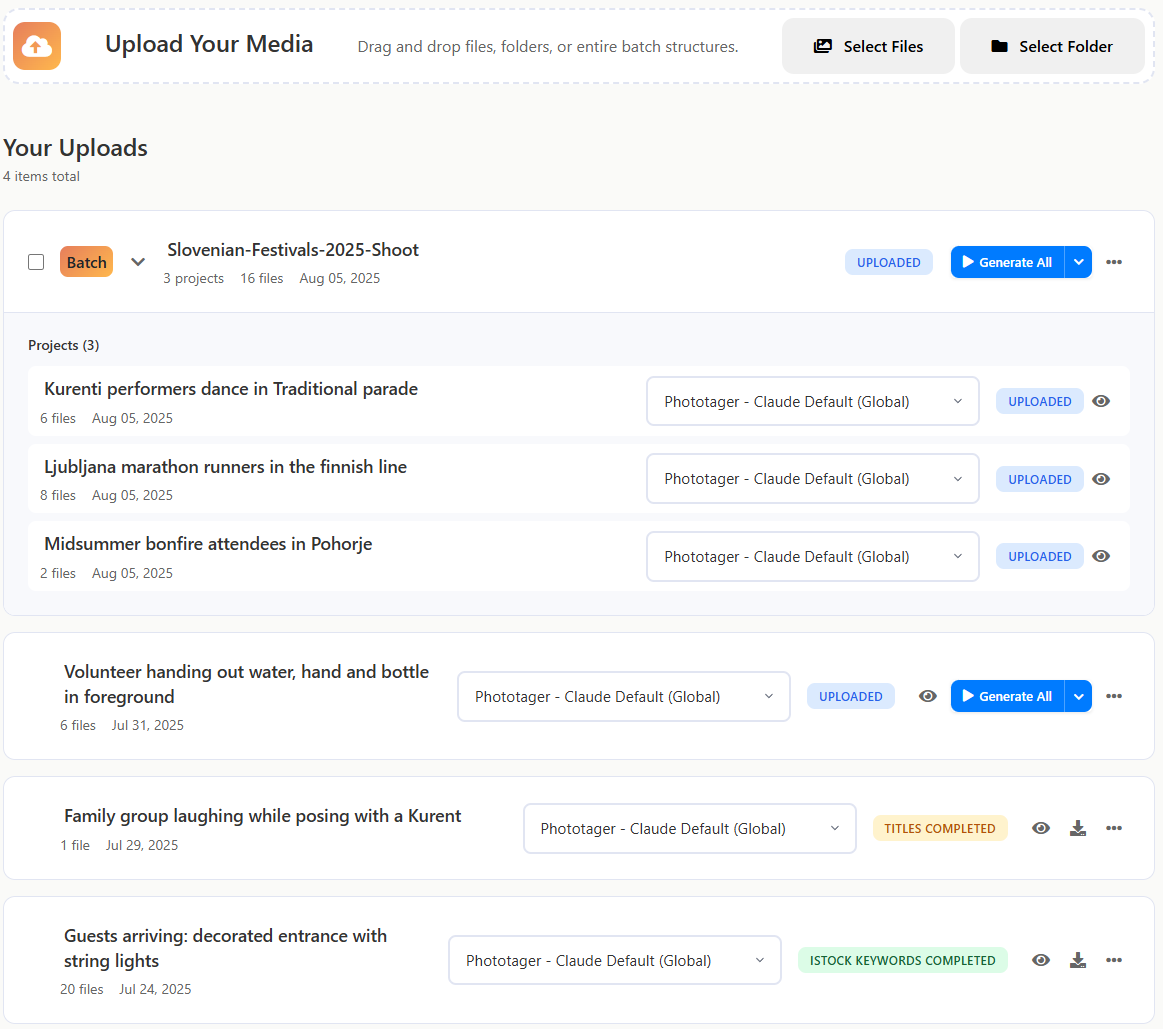Open Kurenti performers dance in Traditional parade
Viewport: 1163px width, 1029px height.
pyautogui.click(x=231, y=389)
